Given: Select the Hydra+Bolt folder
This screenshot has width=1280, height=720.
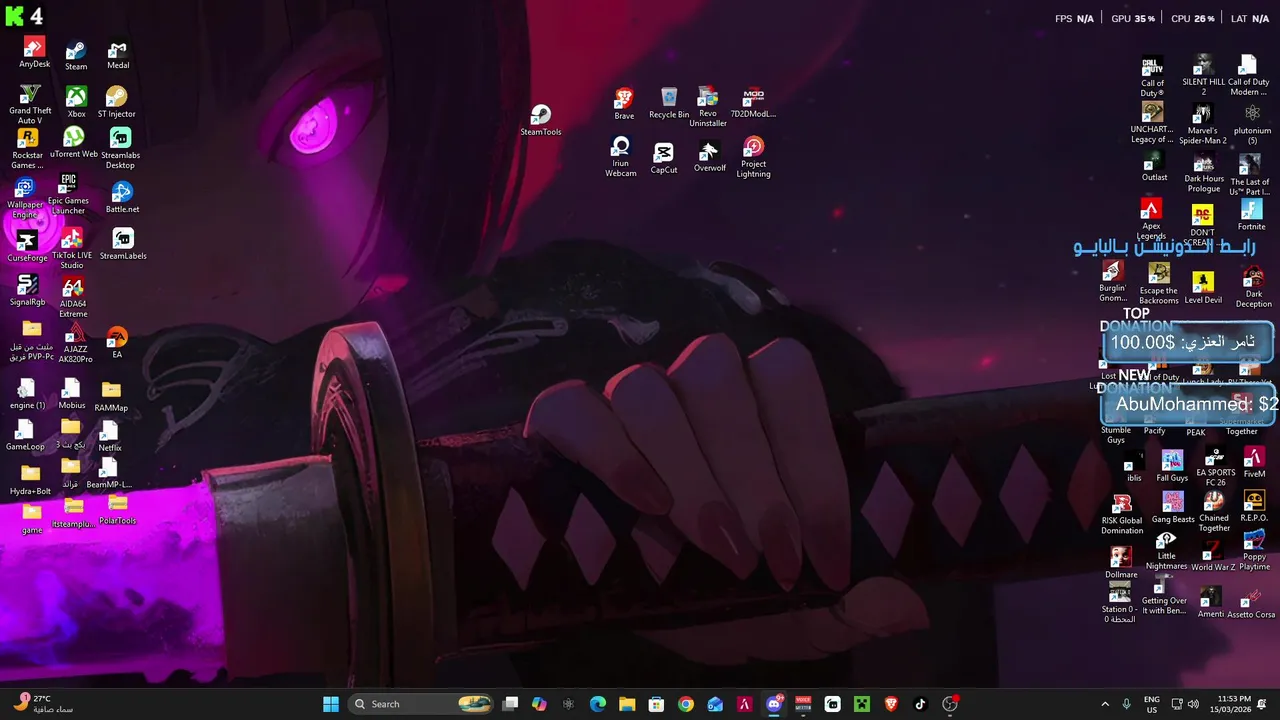Looking at the screenshot, I should coord(30,480).
